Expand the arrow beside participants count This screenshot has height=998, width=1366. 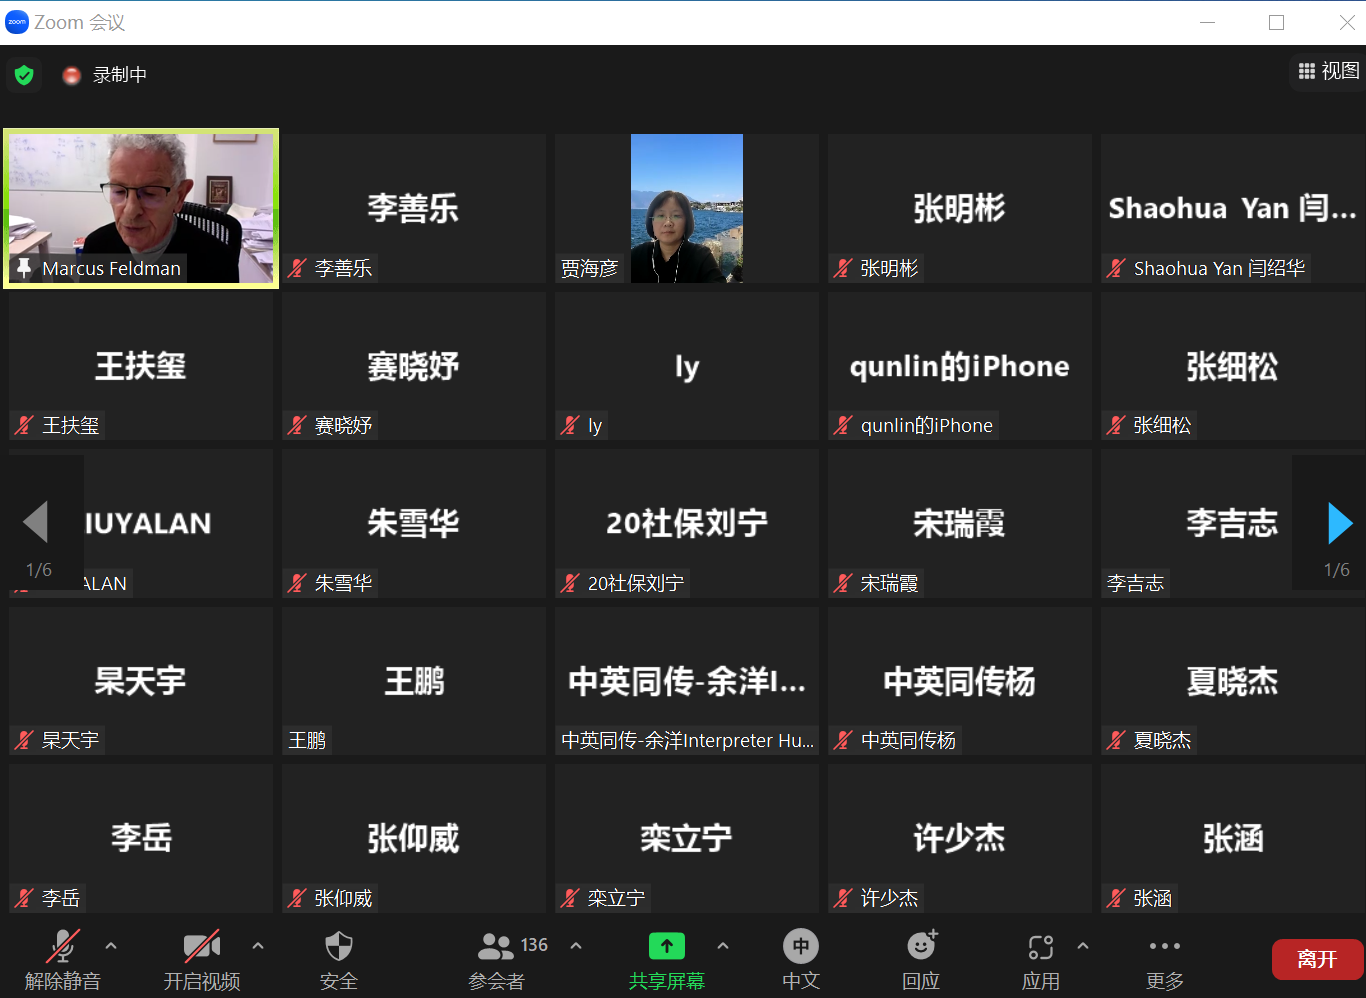pos(576,945)
